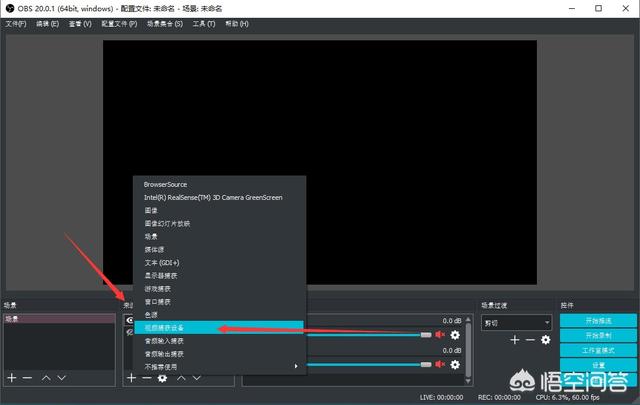Click the 开始推流 button
640x405 pixels.
coord(598,321)
